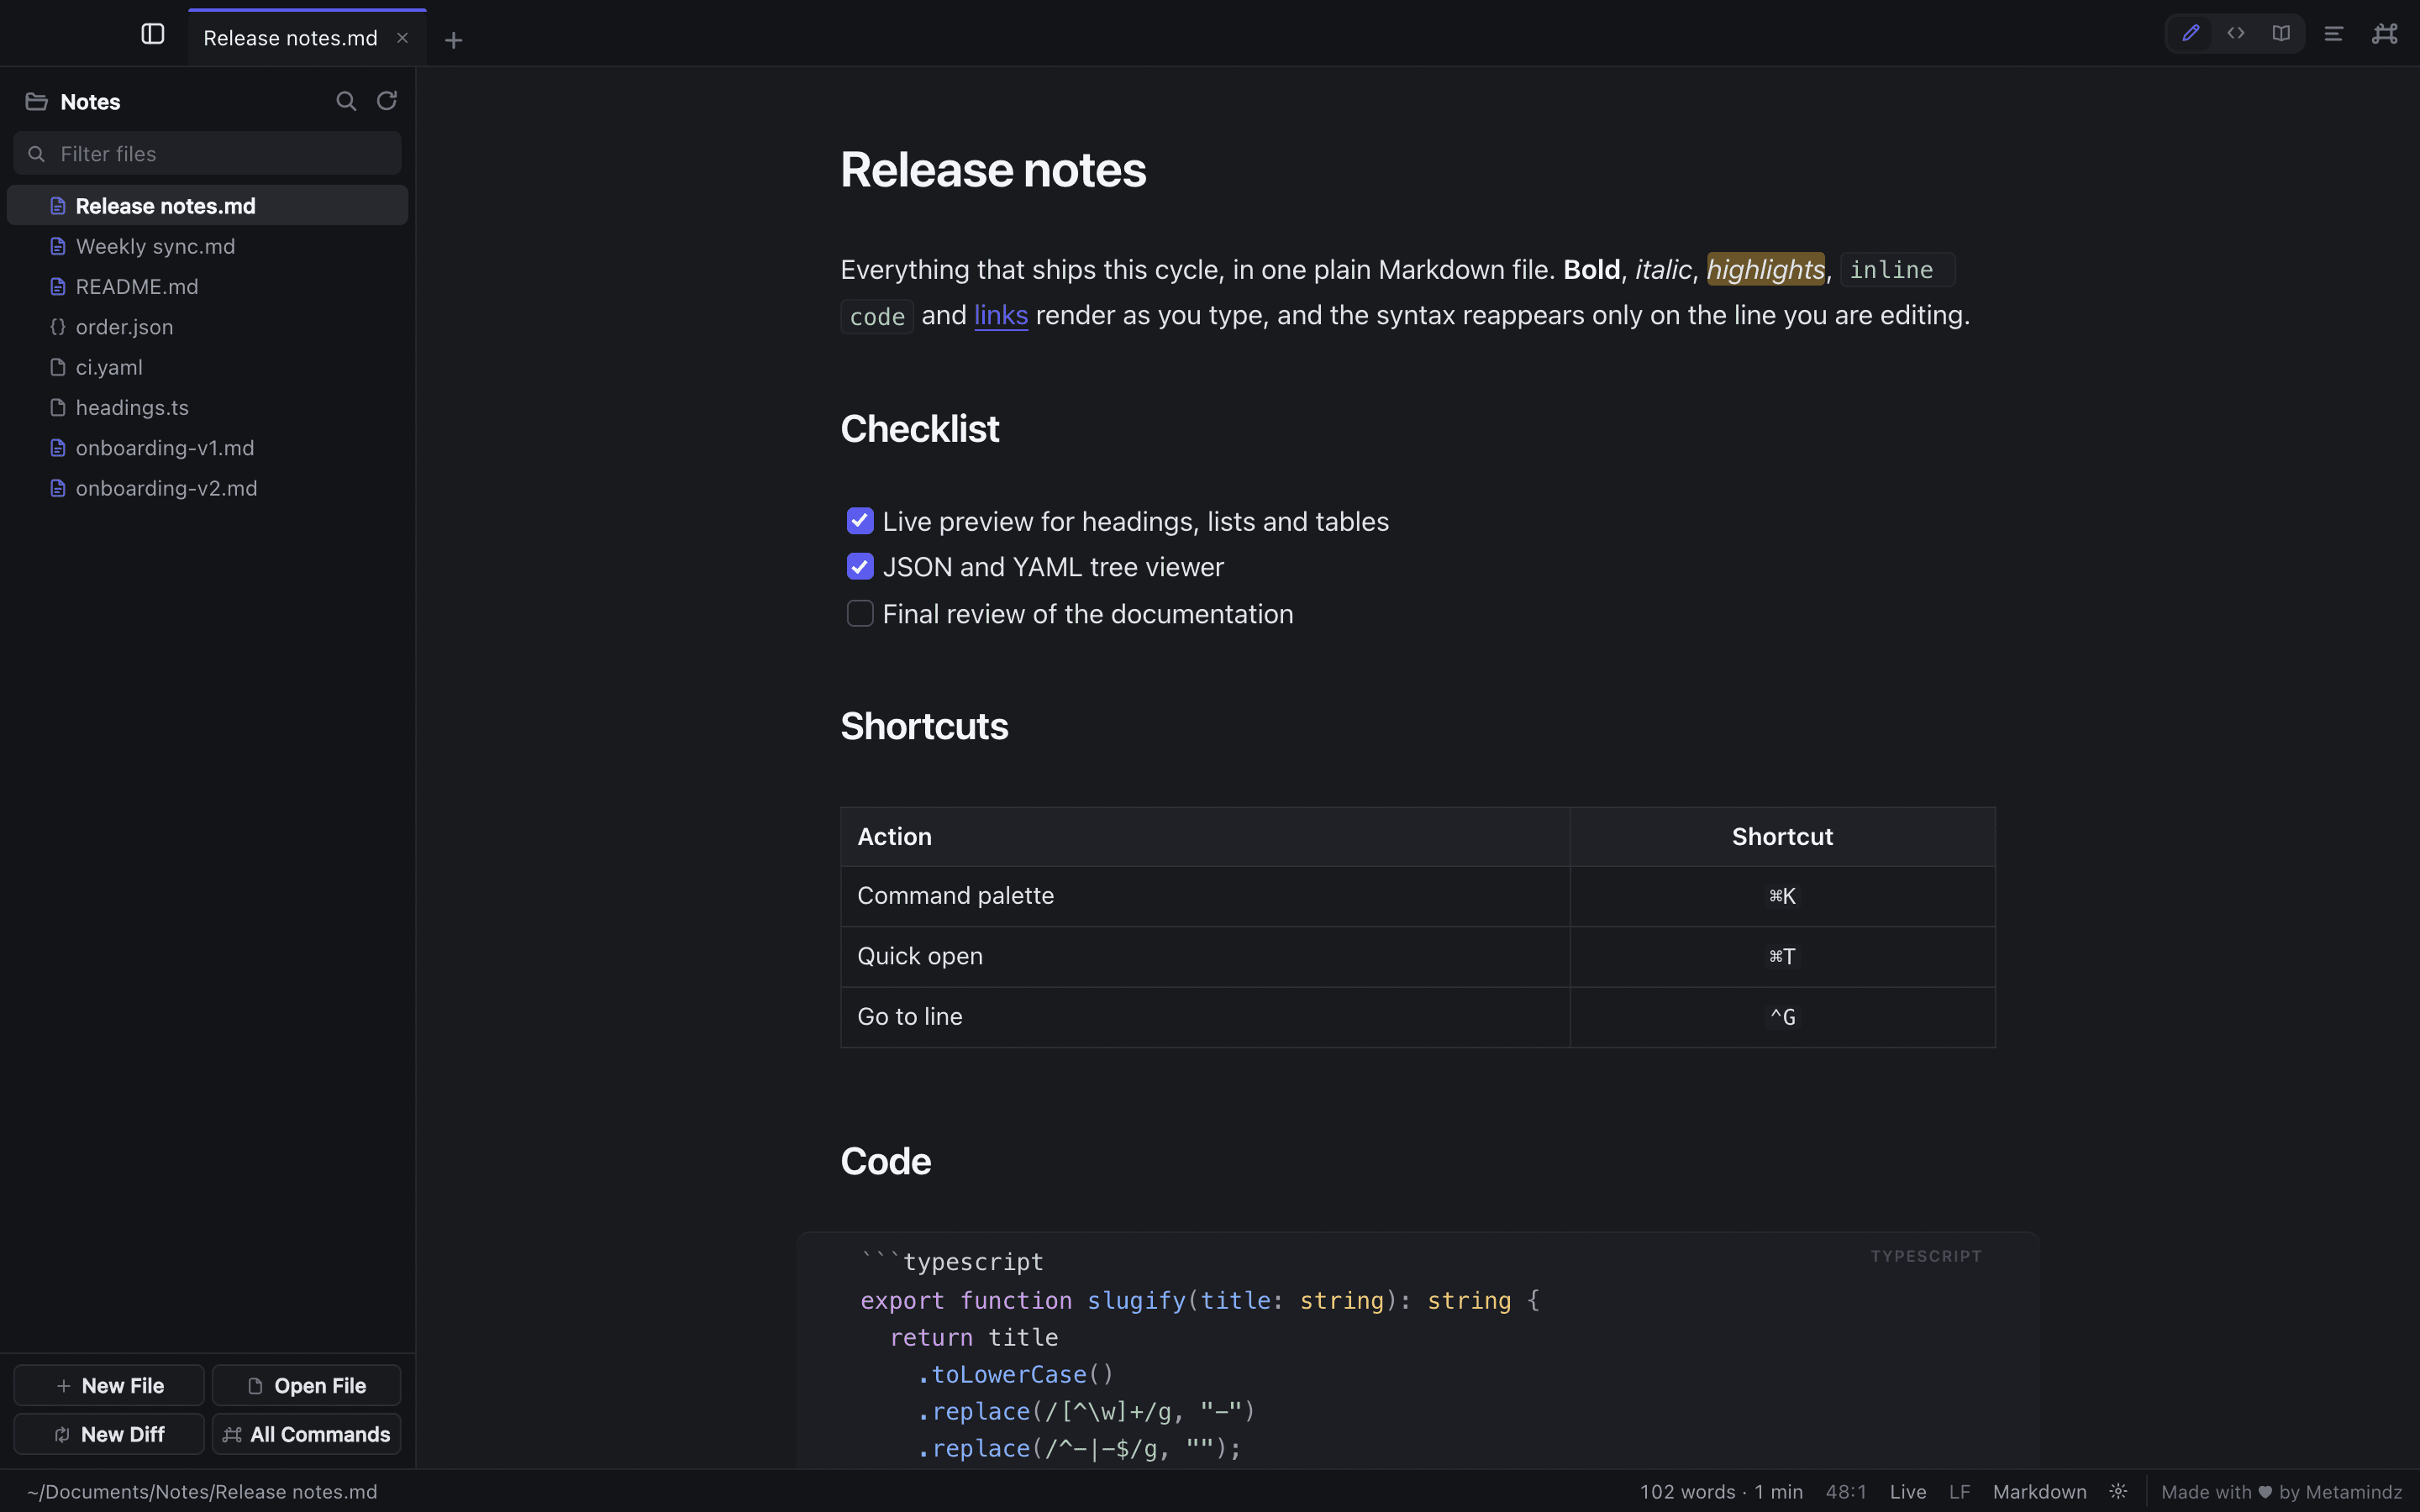This screenshot has width=2420, height=1512.
Task: Uncheck Live preview for headings checkbox
Action: tap(860, 521)
